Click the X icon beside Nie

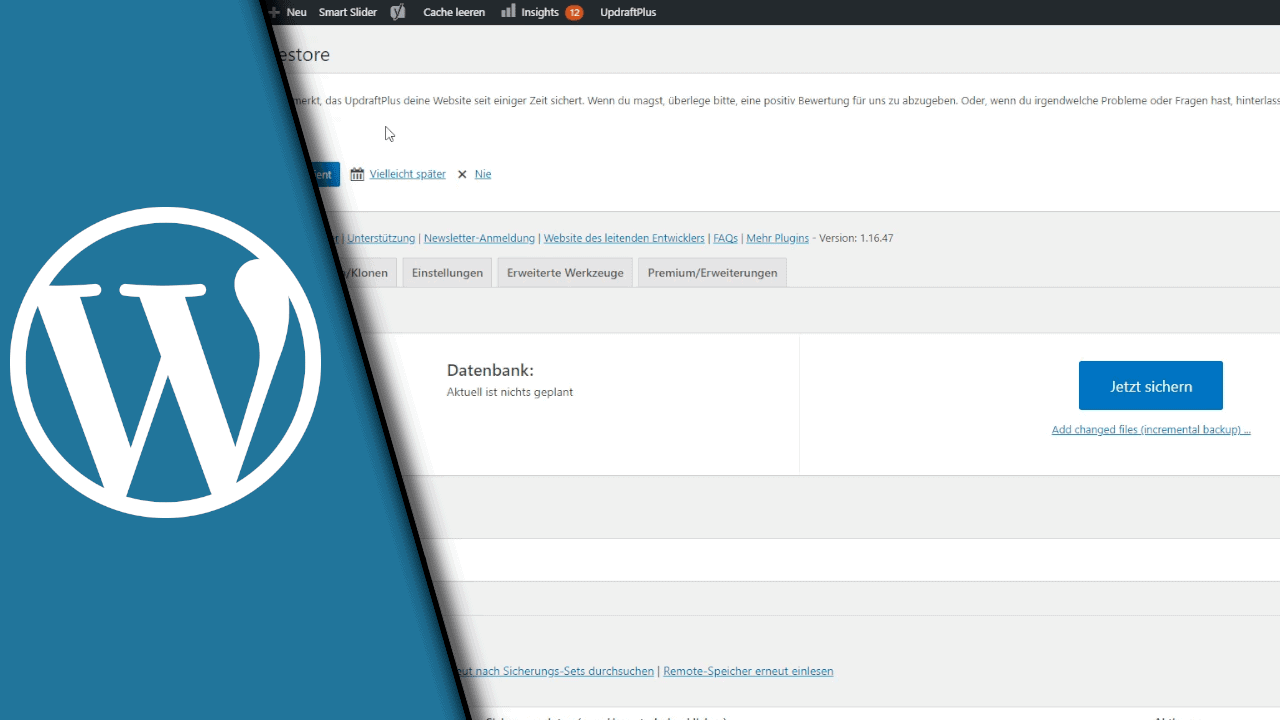(462, 174)
